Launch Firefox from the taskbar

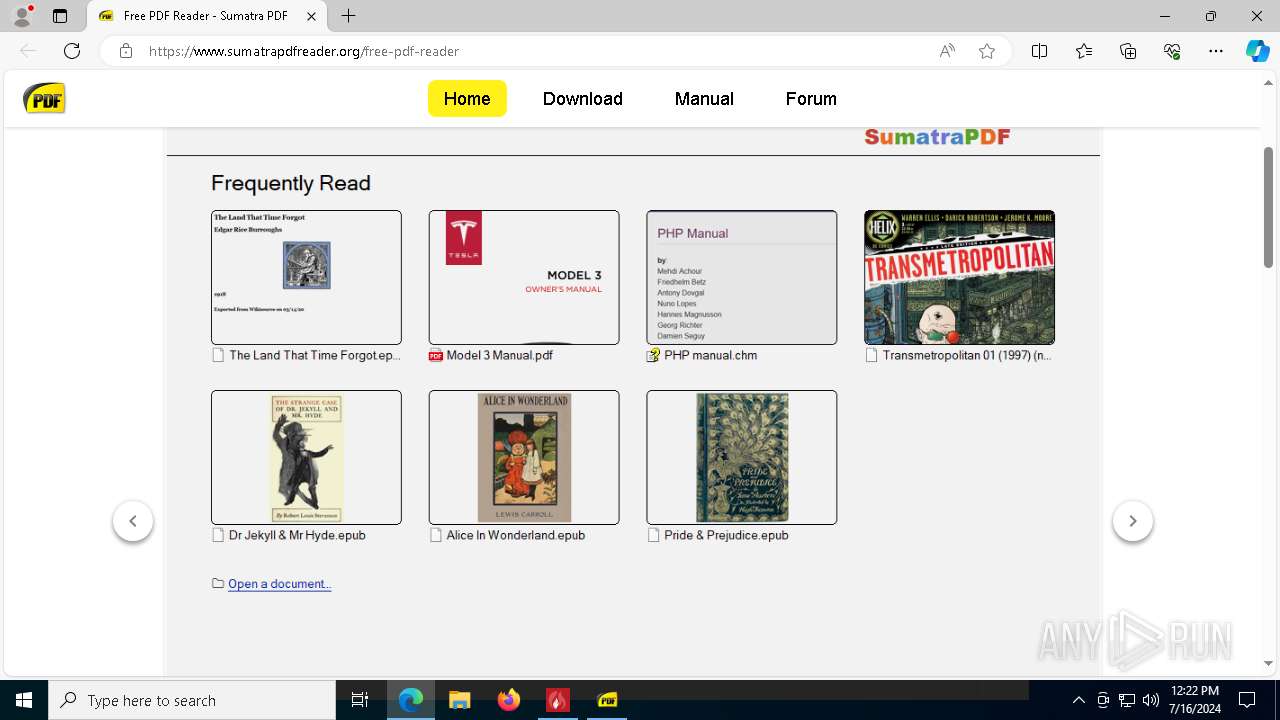click(x=509, y=700)
